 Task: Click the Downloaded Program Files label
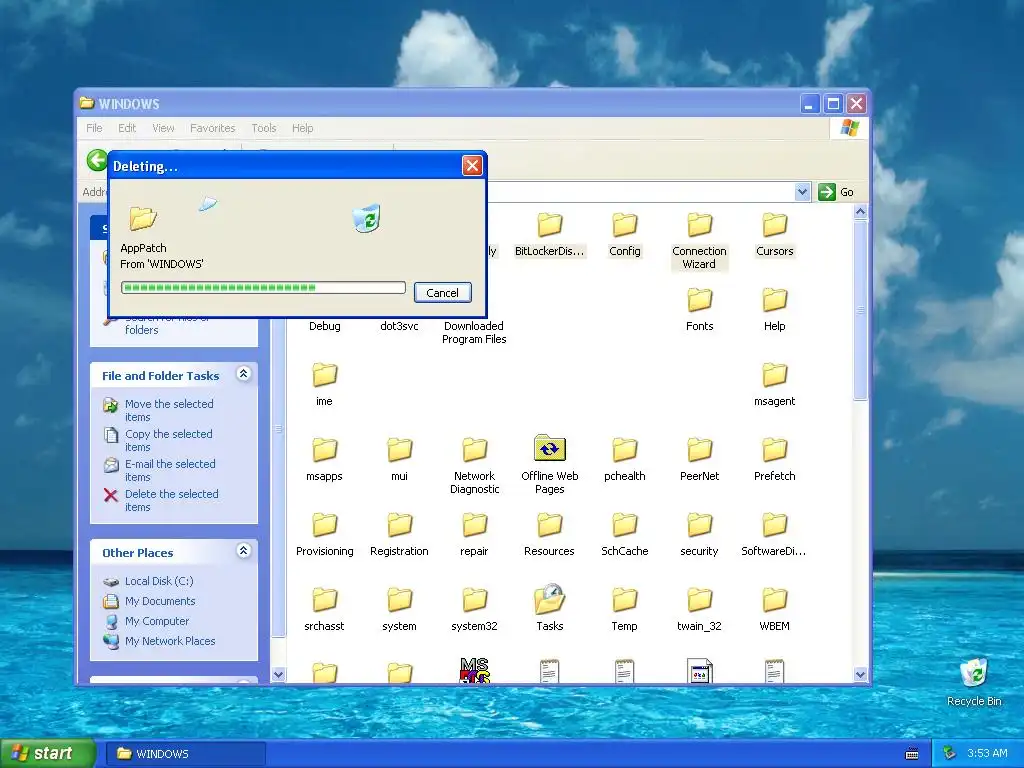click(x=474, y=332)
